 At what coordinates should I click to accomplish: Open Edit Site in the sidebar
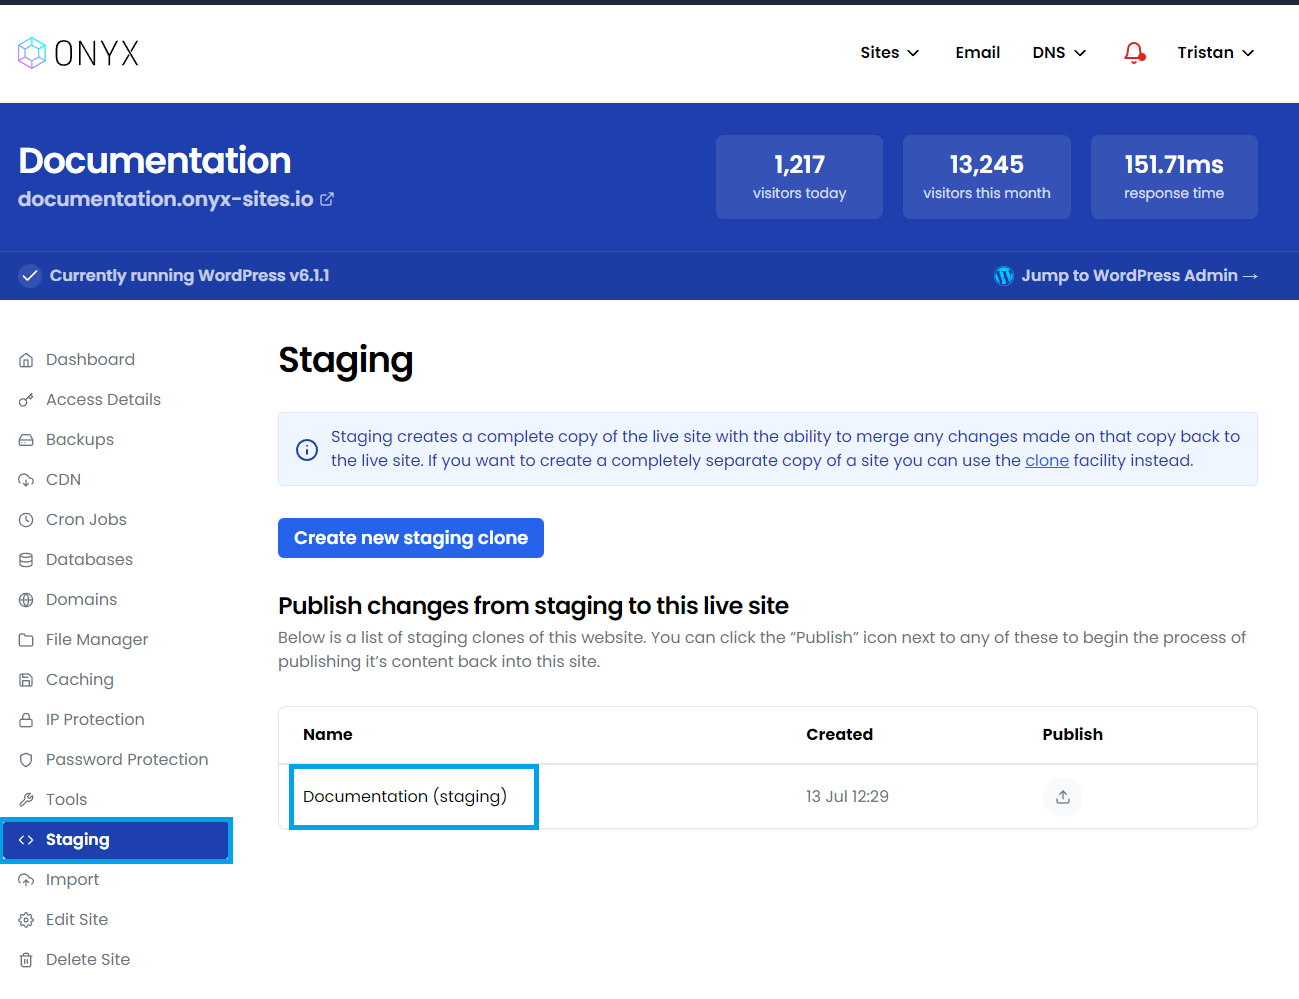point(77,919)
